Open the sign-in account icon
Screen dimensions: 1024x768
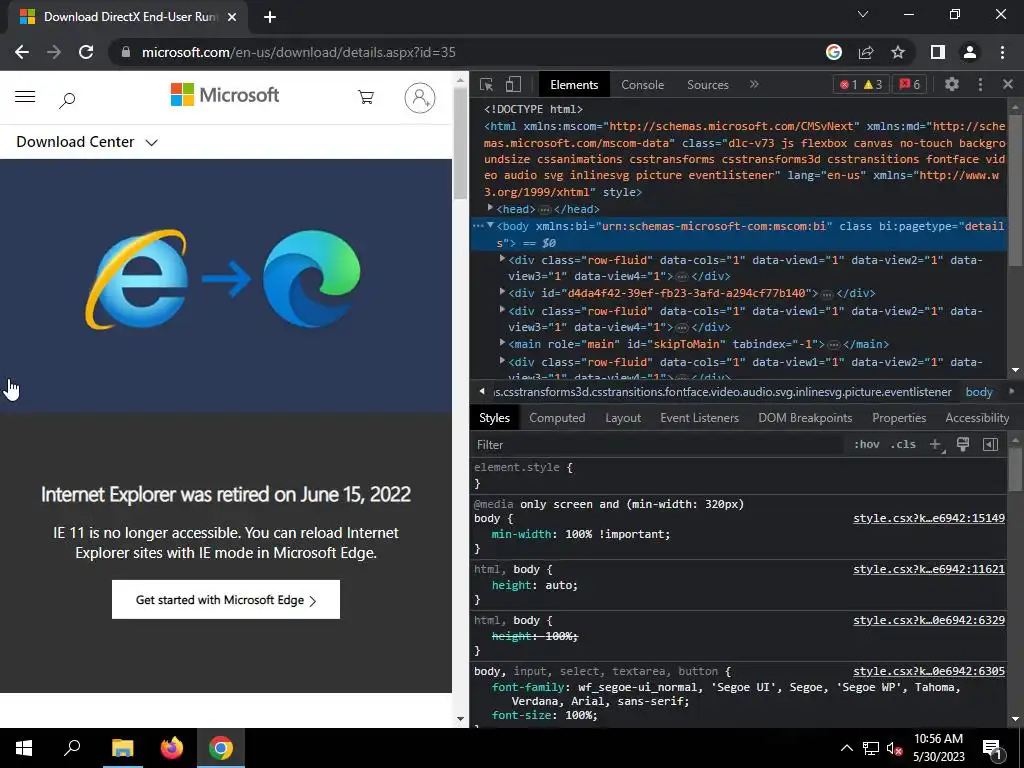click(x=420, y=97)
